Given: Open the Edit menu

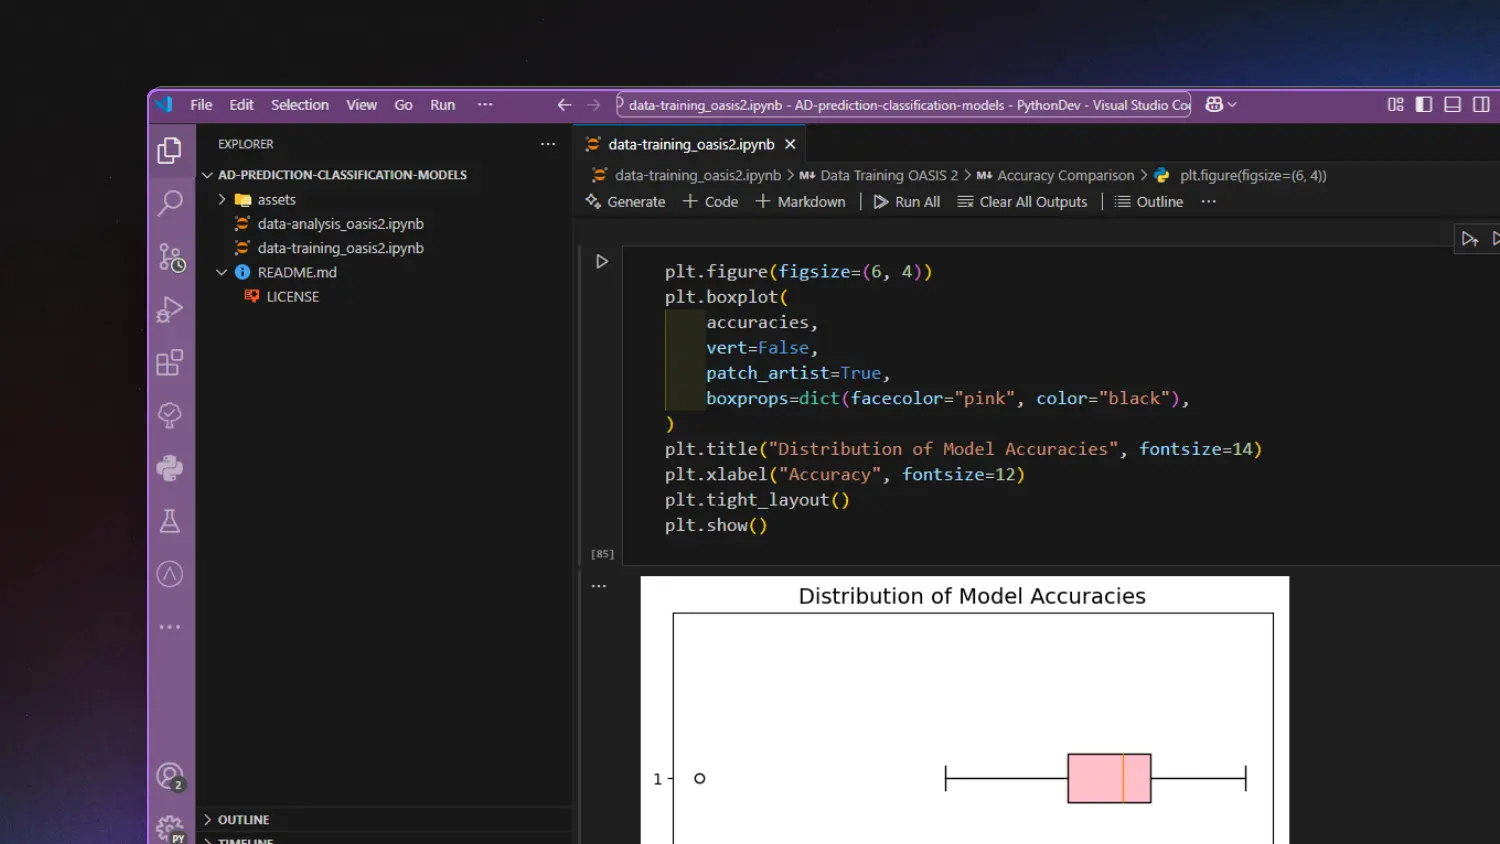Looking at the screenshot, I should [x=241, y=104].
